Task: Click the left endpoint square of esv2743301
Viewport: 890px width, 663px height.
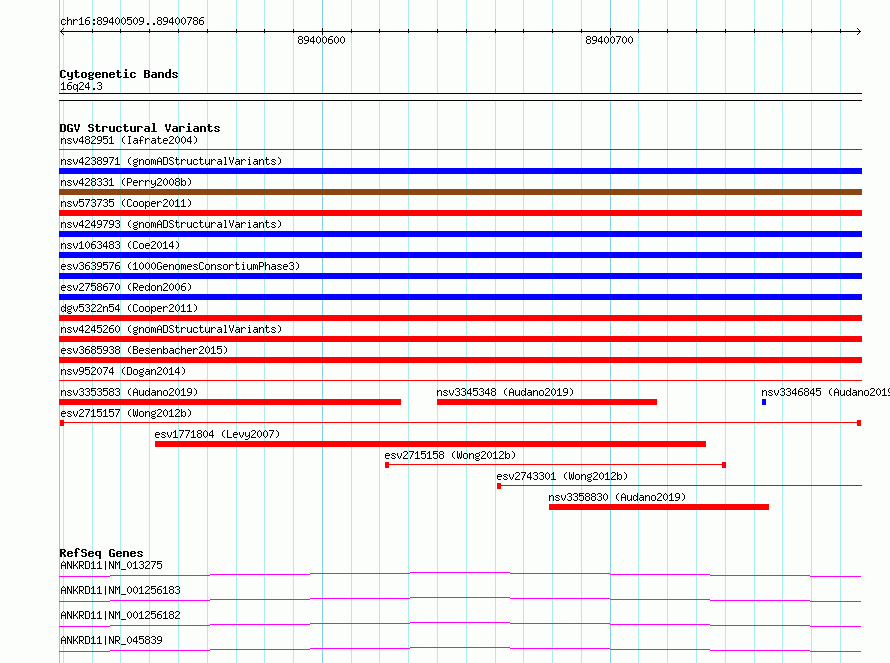Action: [499, 486]
